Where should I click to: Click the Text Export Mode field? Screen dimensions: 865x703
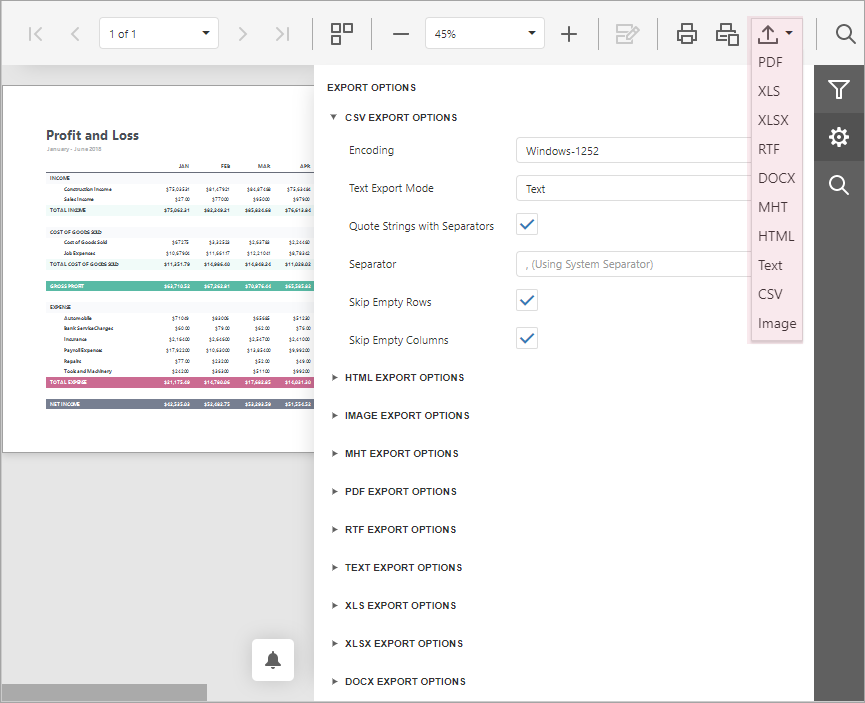point(632,188)
